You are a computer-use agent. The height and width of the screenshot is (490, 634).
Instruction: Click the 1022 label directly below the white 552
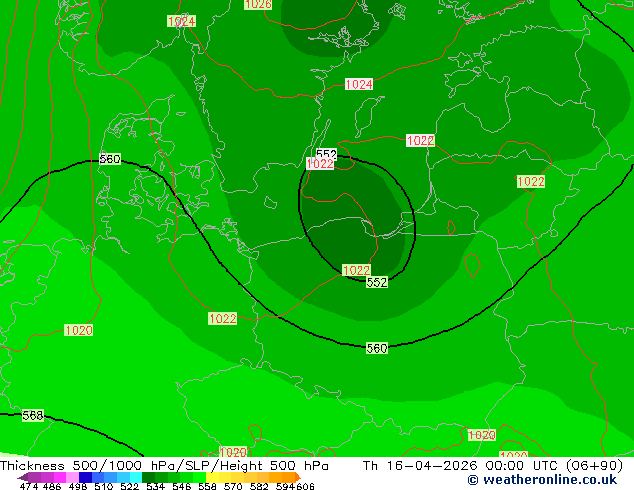pos(320,164)
